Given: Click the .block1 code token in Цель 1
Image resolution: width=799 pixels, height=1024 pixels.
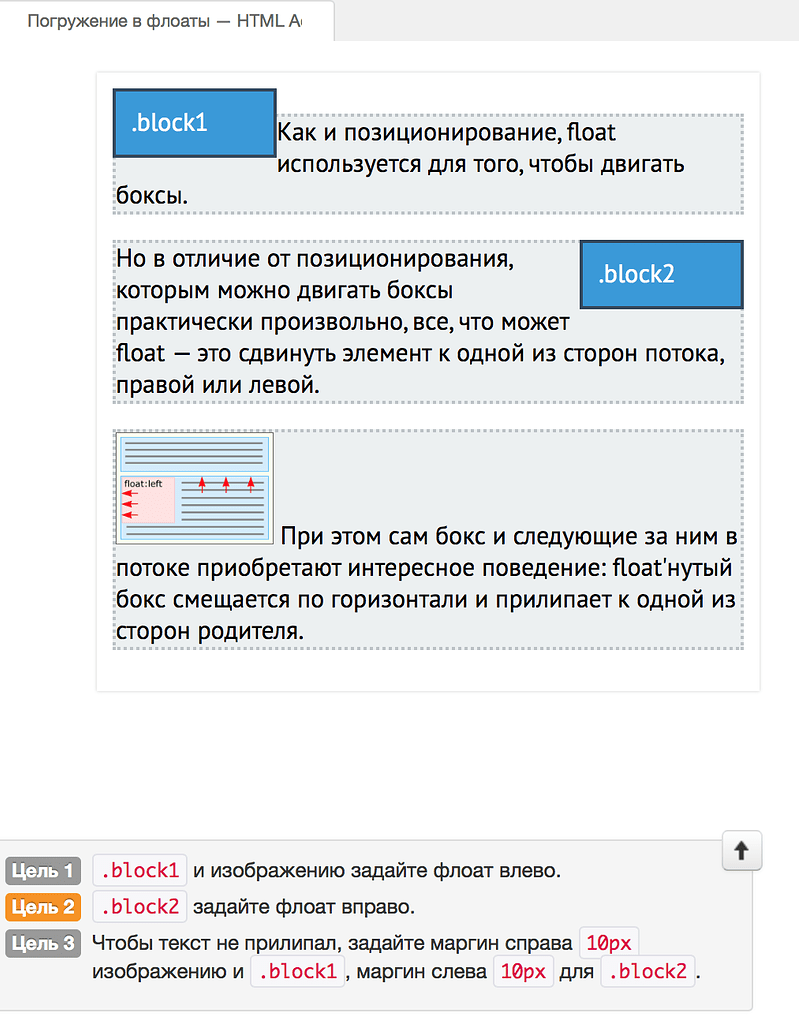Looking at the screenshot, I should pyautogui.click(x=139, y=870).
